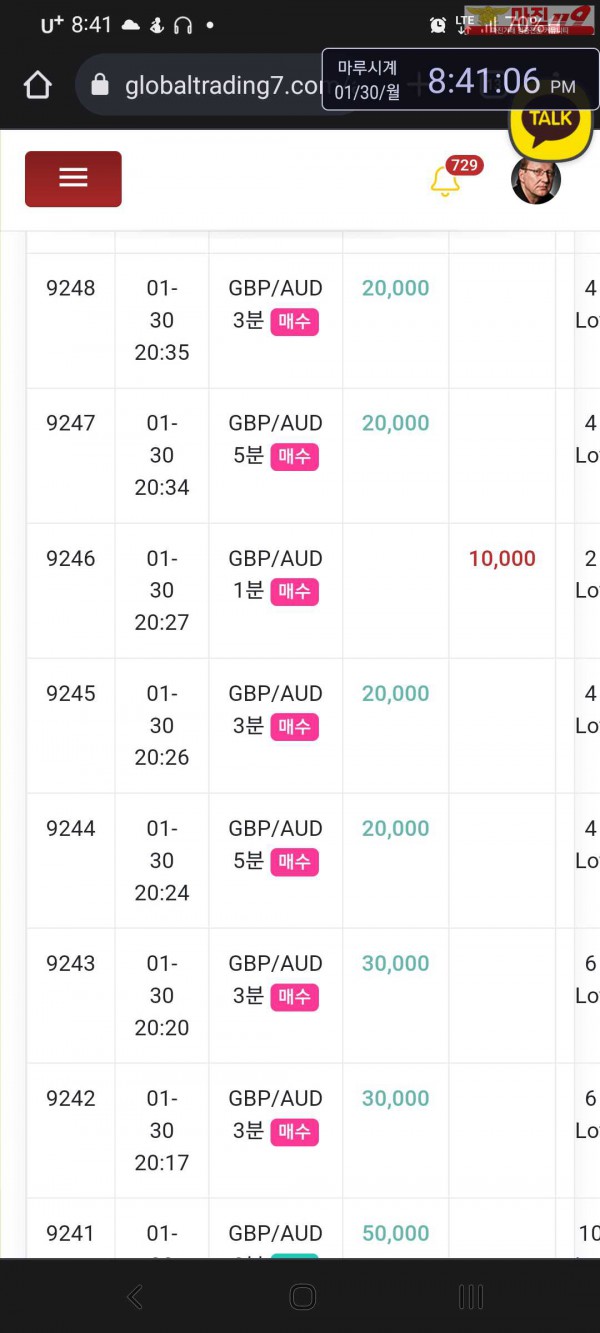The width and height of the screenshot is (600, 1333).
Task: Tap the 매수 badge in row 9244
Action: tap(294, 861)
